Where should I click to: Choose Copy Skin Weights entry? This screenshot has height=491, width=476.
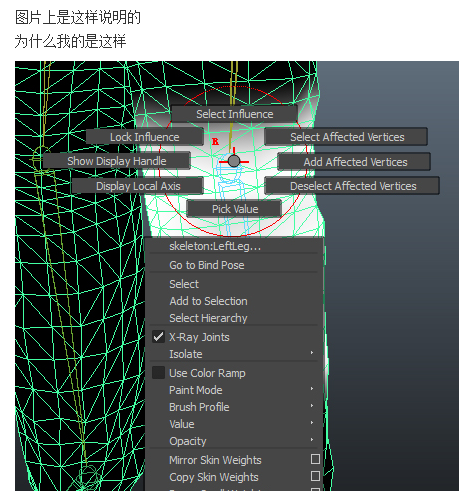[x=214, y=477]
